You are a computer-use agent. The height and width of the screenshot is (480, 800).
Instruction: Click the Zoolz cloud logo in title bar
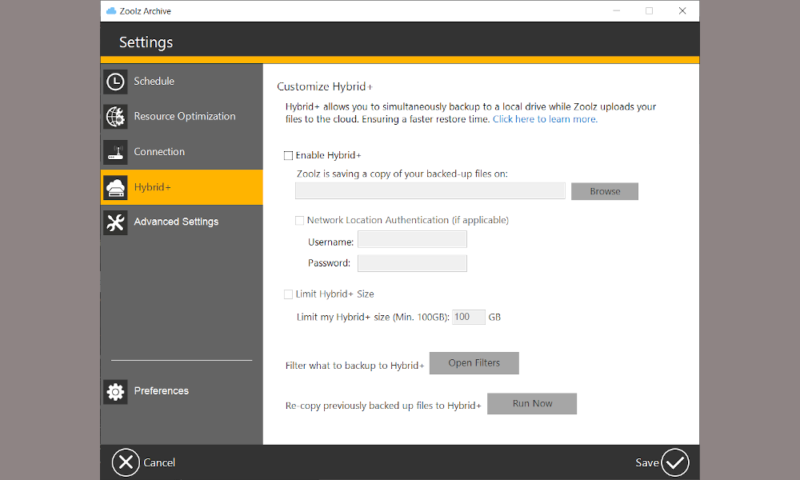pyautogui.click(x=111, y=11)
